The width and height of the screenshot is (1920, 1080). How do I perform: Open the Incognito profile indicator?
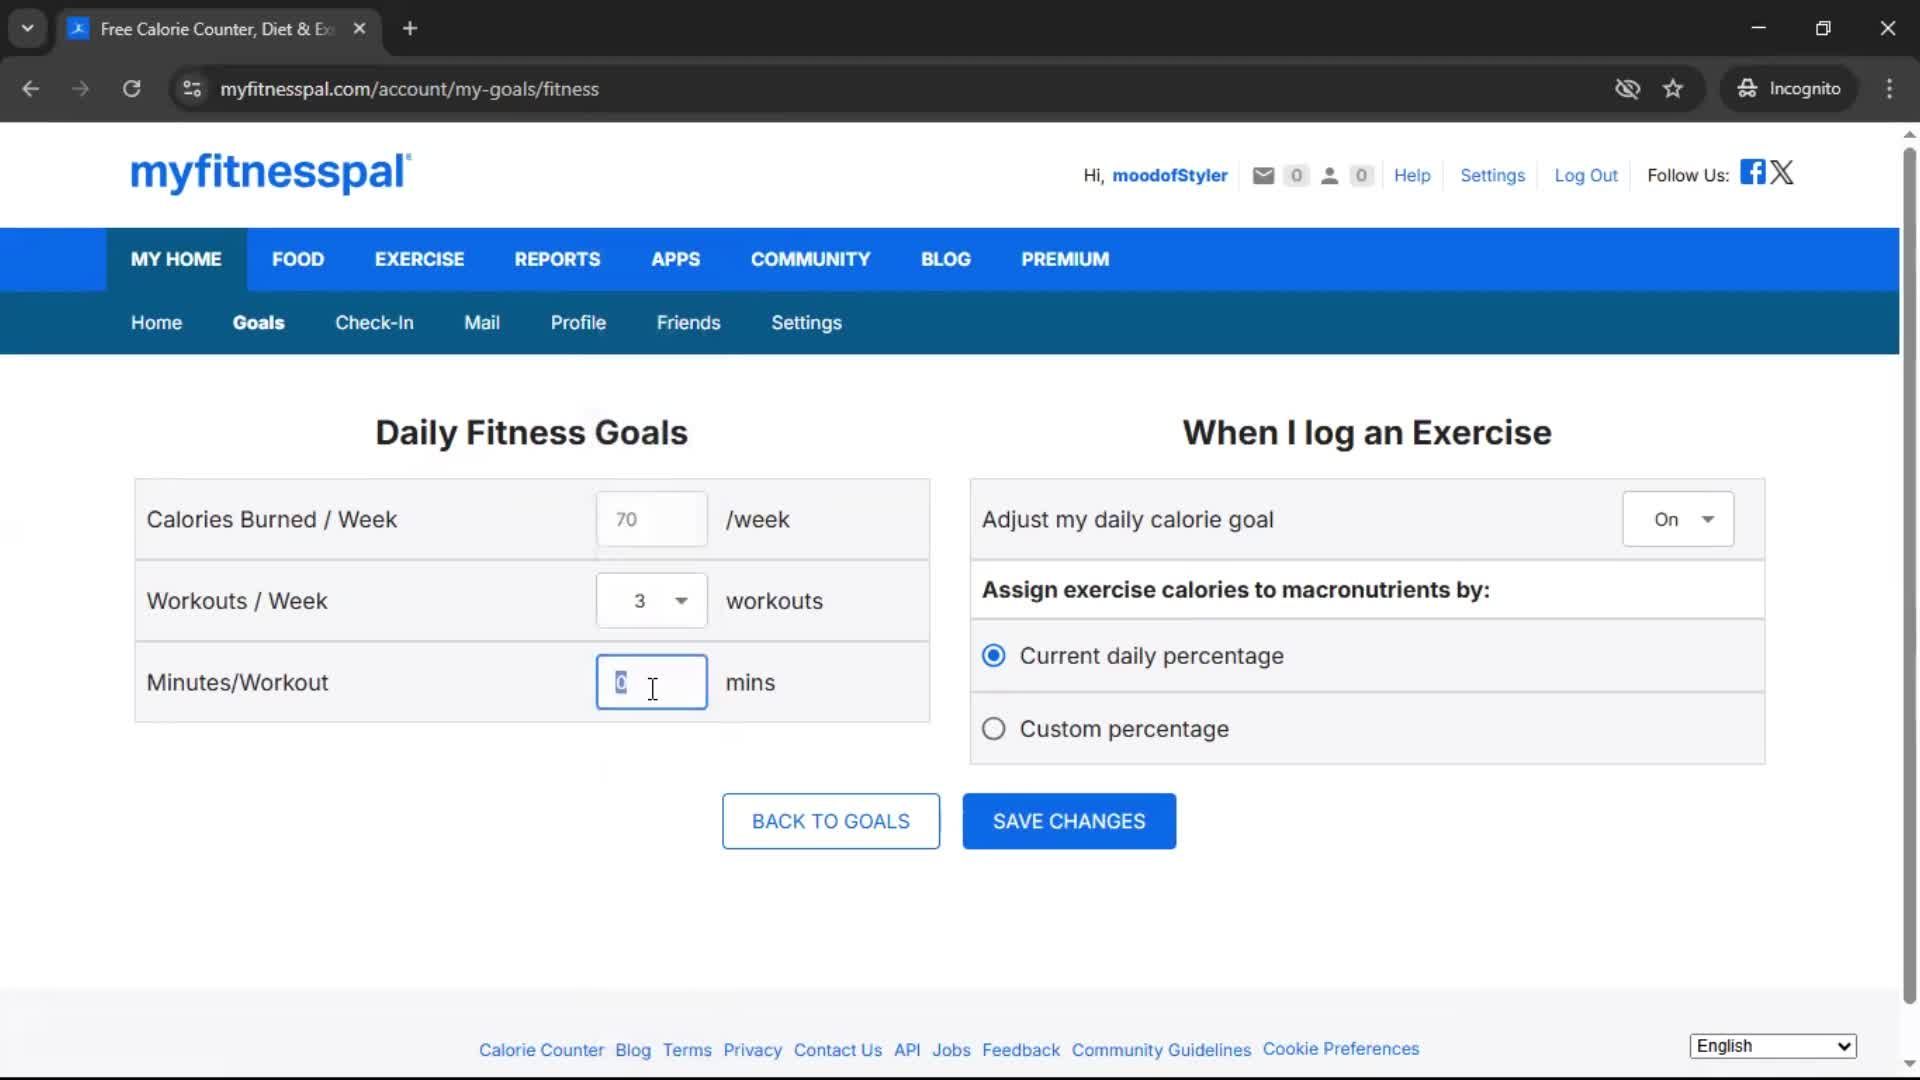(1789, 89)
